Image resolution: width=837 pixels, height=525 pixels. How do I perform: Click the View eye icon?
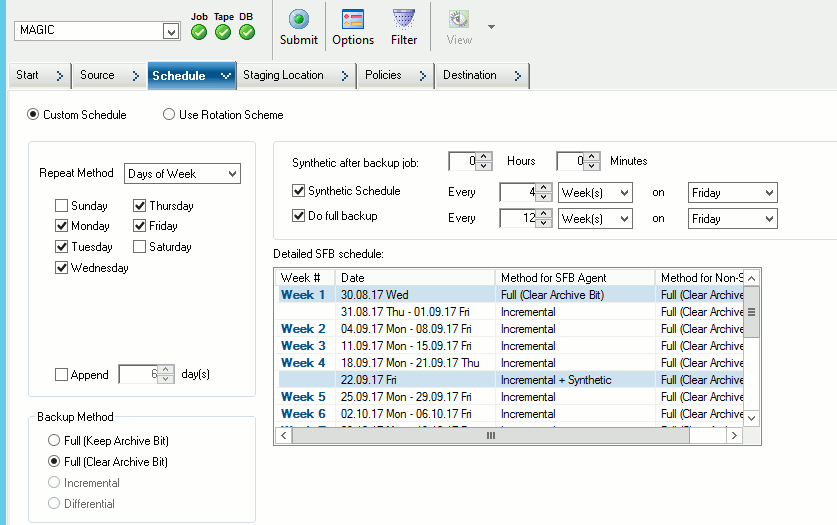click(x=459, y=20)
